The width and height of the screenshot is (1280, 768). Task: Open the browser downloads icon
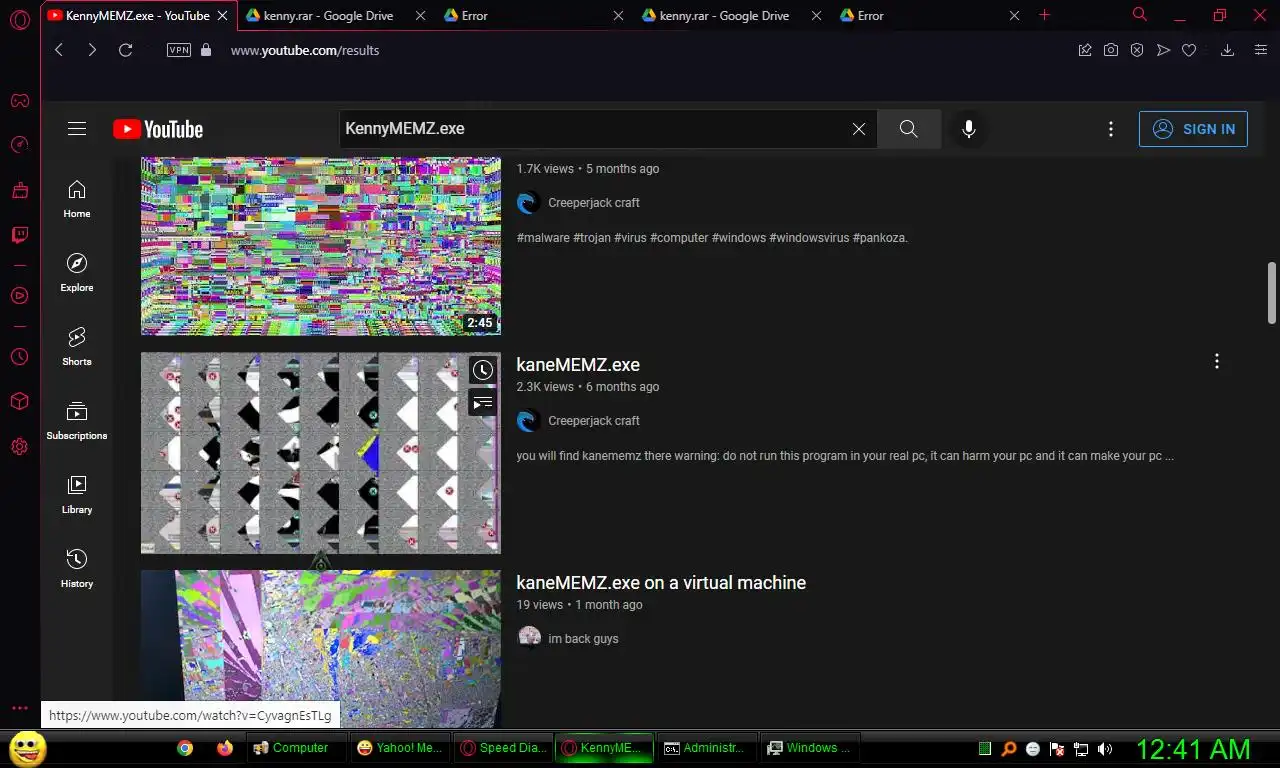(1227, 50)
